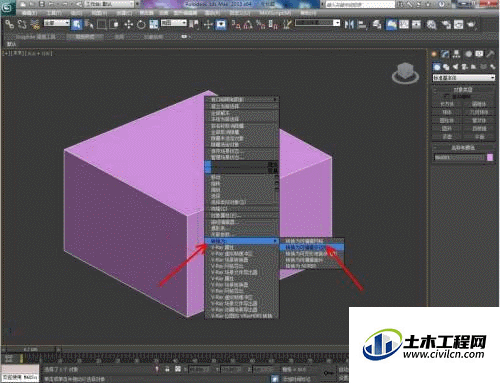Viewport: 500px width, 383px height.
Task: Select the Shapes category icon
Action: click(446, 67)
